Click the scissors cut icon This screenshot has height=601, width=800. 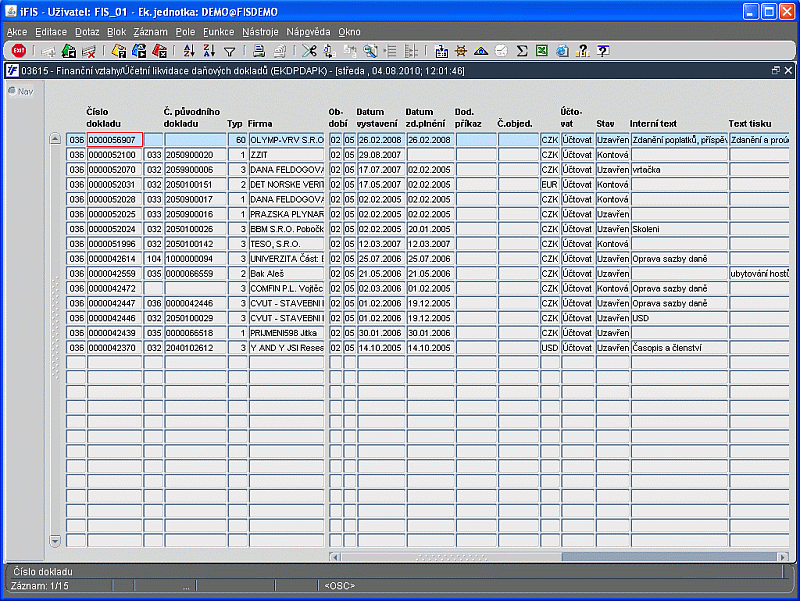(x=309, y=51)
